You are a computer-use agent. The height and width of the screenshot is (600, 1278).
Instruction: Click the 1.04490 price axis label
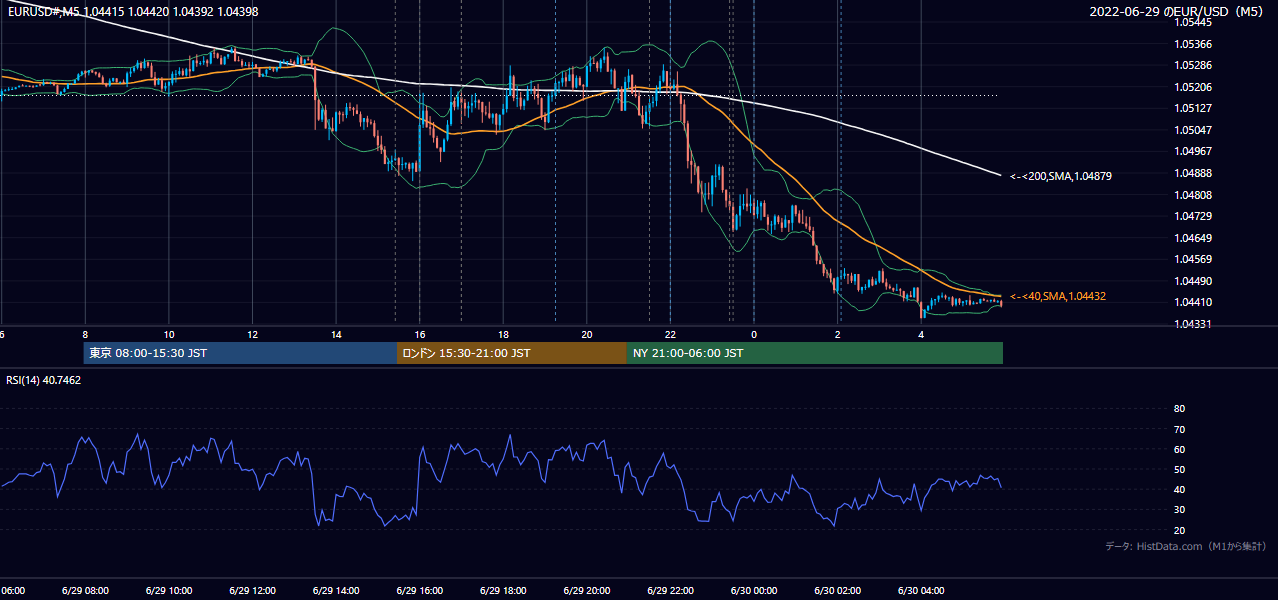(1192, 281)
